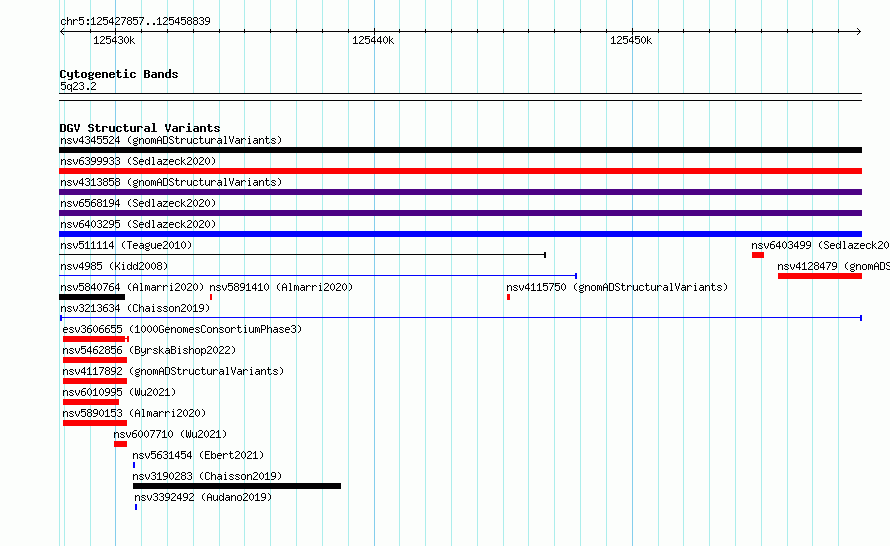
Task: Click the Cytogenetic Bands track title
Action: tap(119, 74)
